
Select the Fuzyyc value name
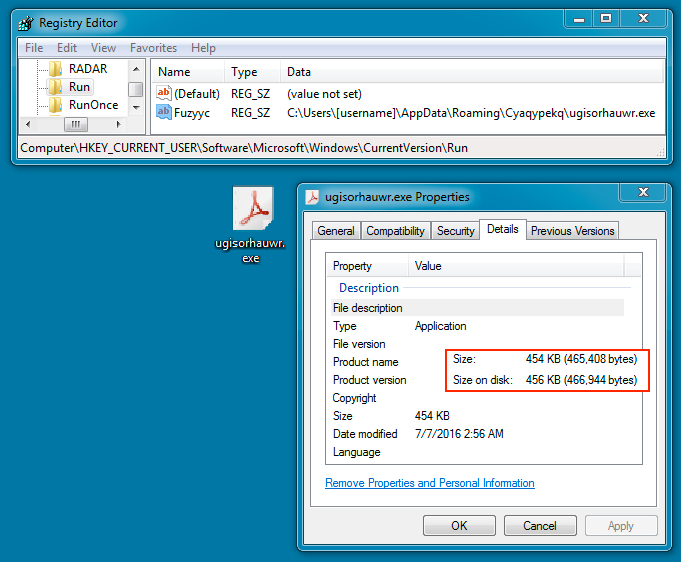[192, 113]
